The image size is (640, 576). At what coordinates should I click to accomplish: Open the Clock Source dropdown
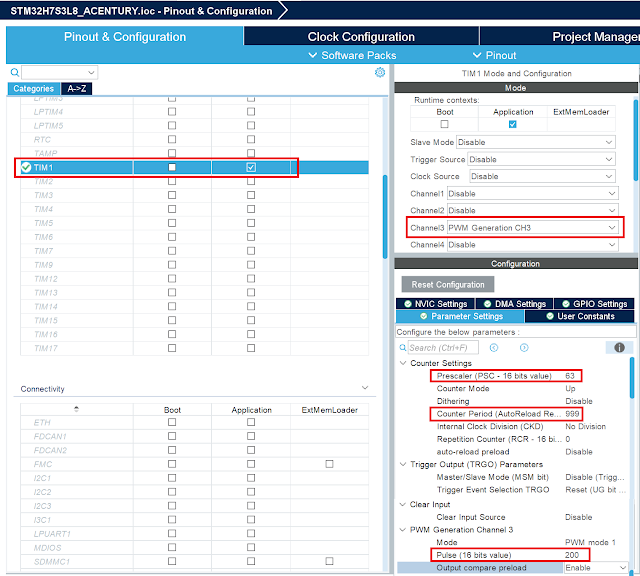pos(542,176)
